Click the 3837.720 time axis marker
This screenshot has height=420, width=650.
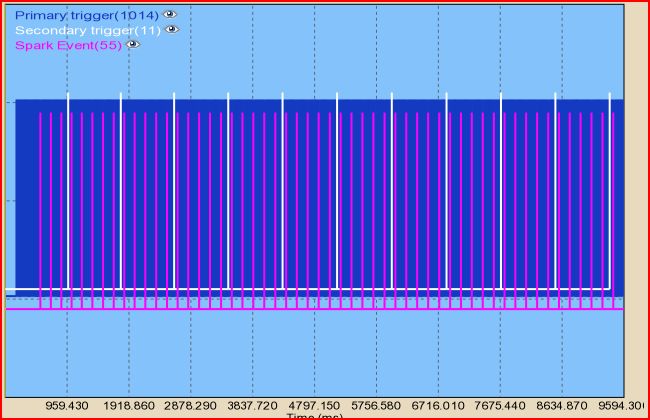point(253,406)
